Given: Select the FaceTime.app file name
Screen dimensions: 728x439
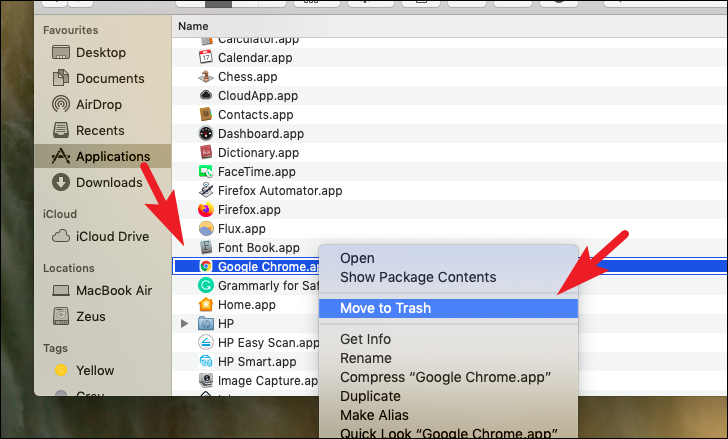Looking at the screenshot, I should (x=257, y=172).
